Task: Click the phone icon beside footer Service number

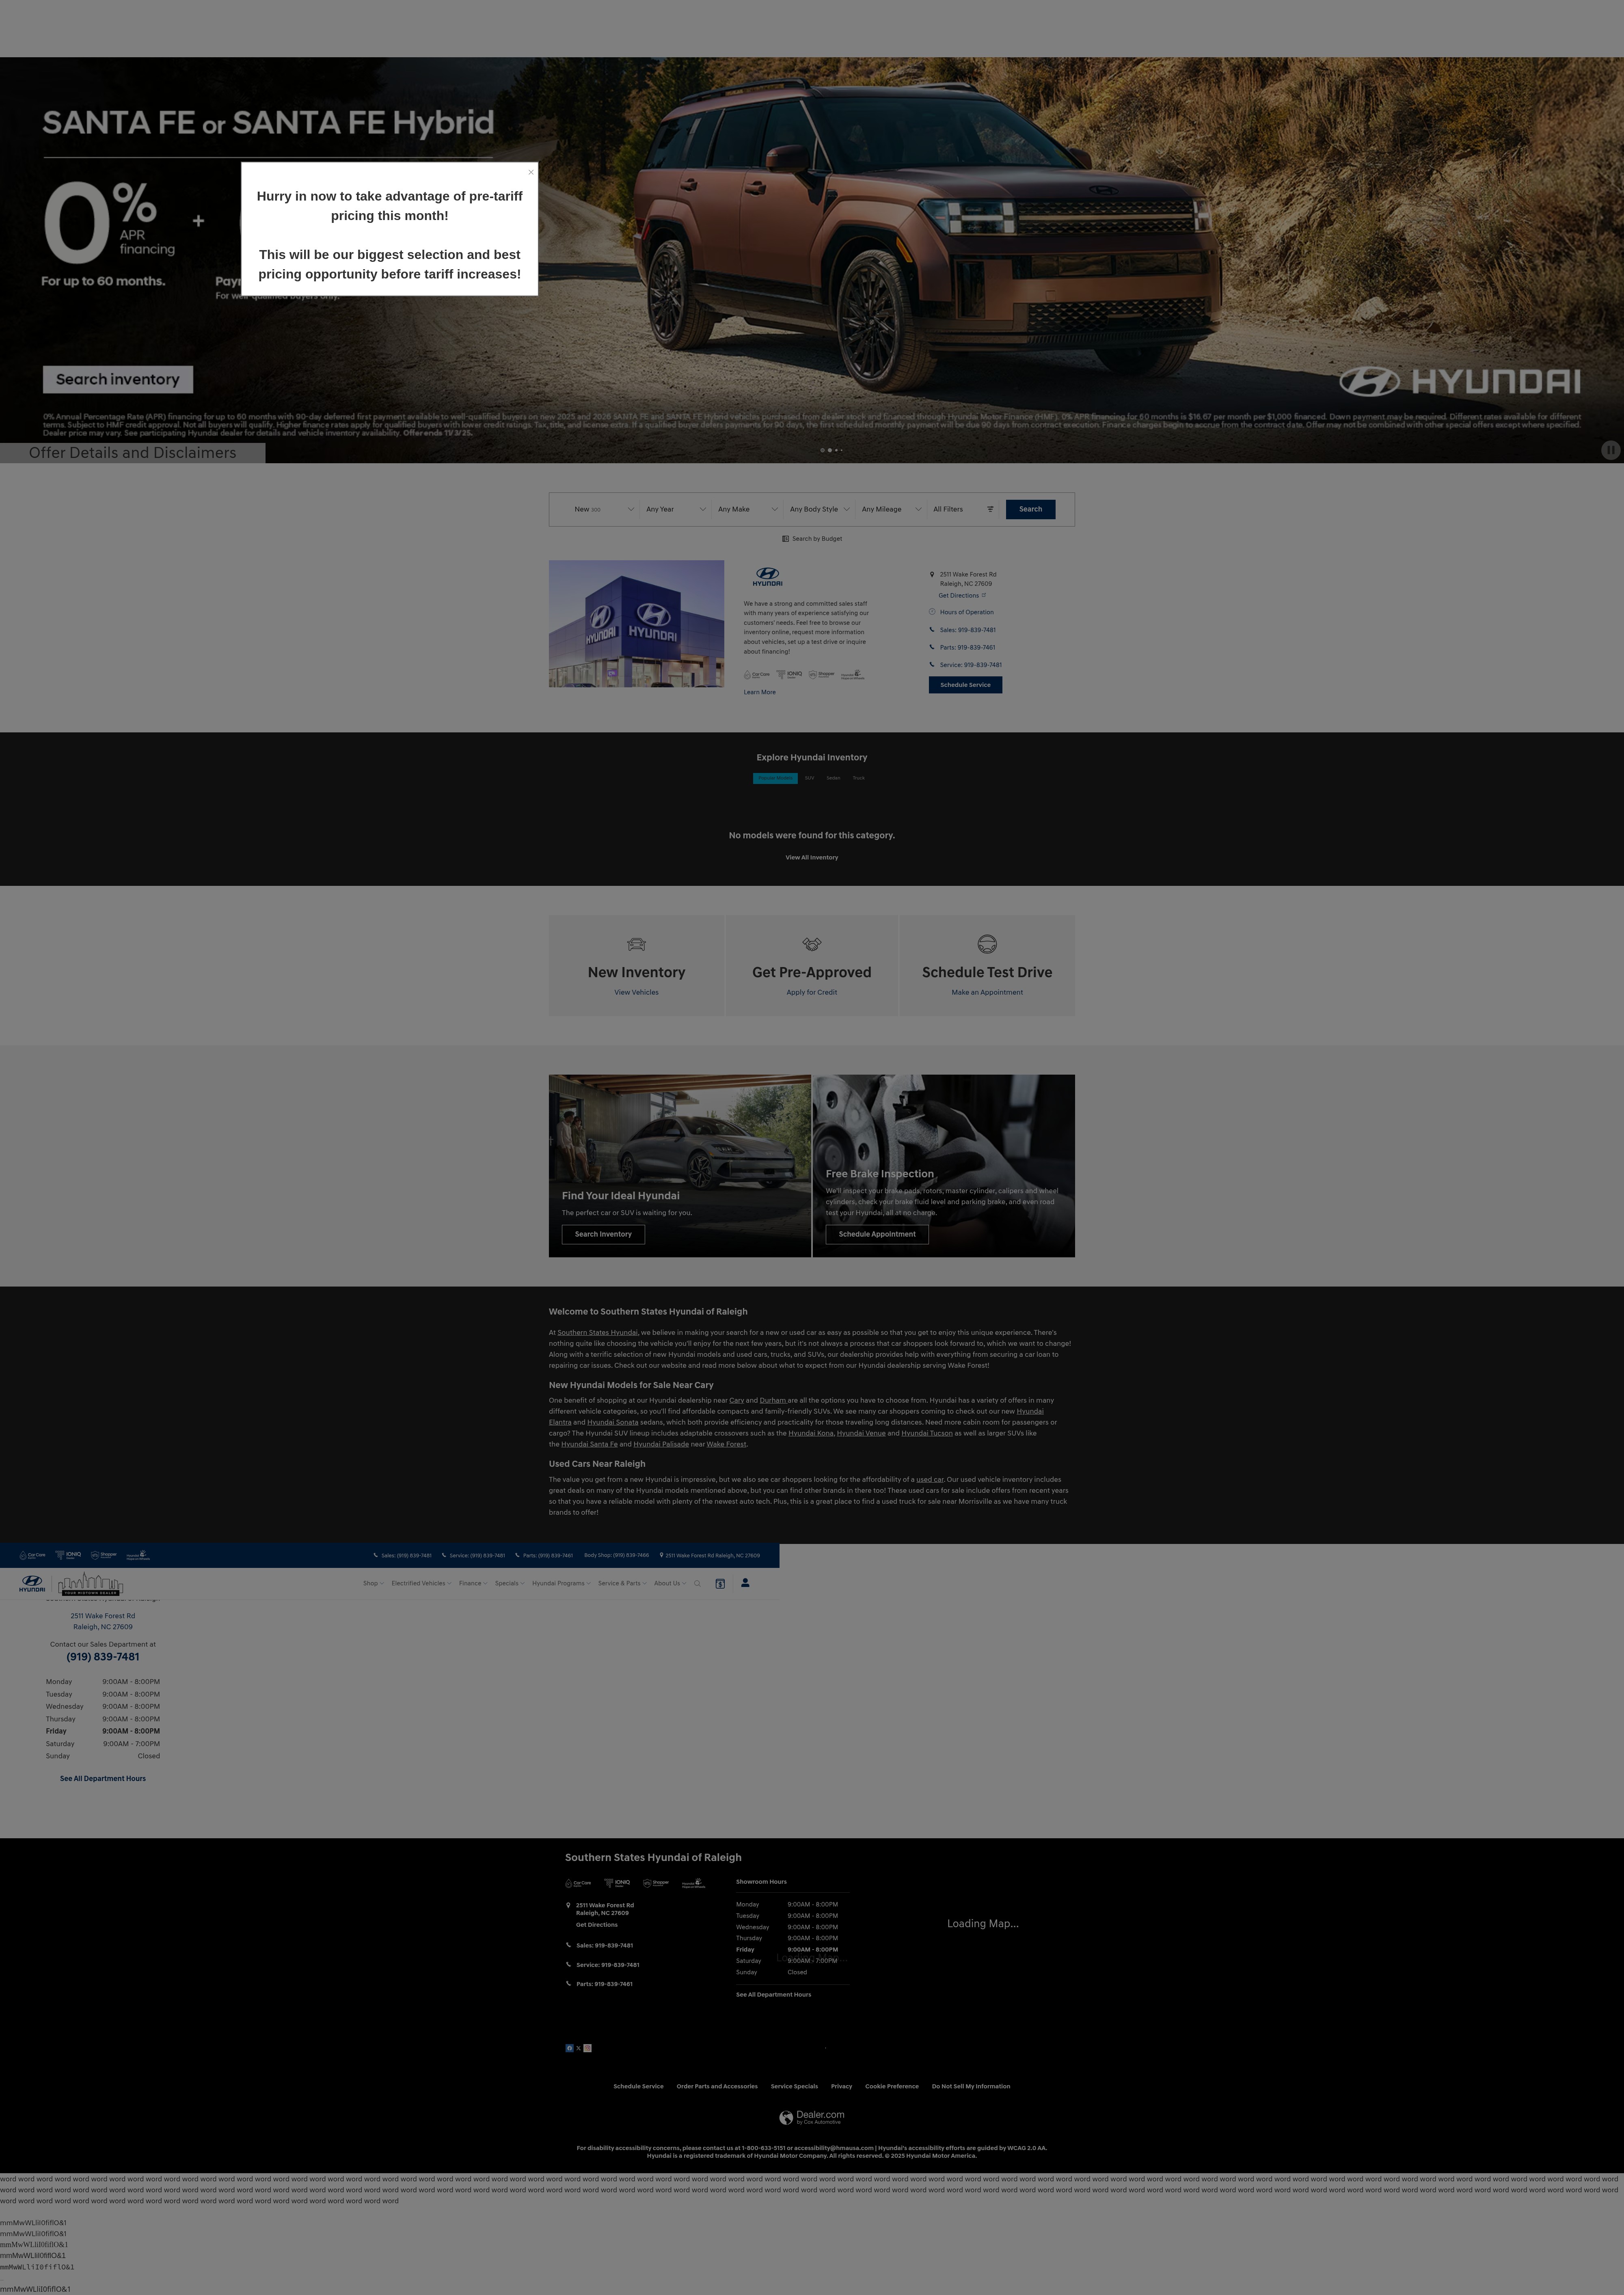Action: pos(569,1964)
